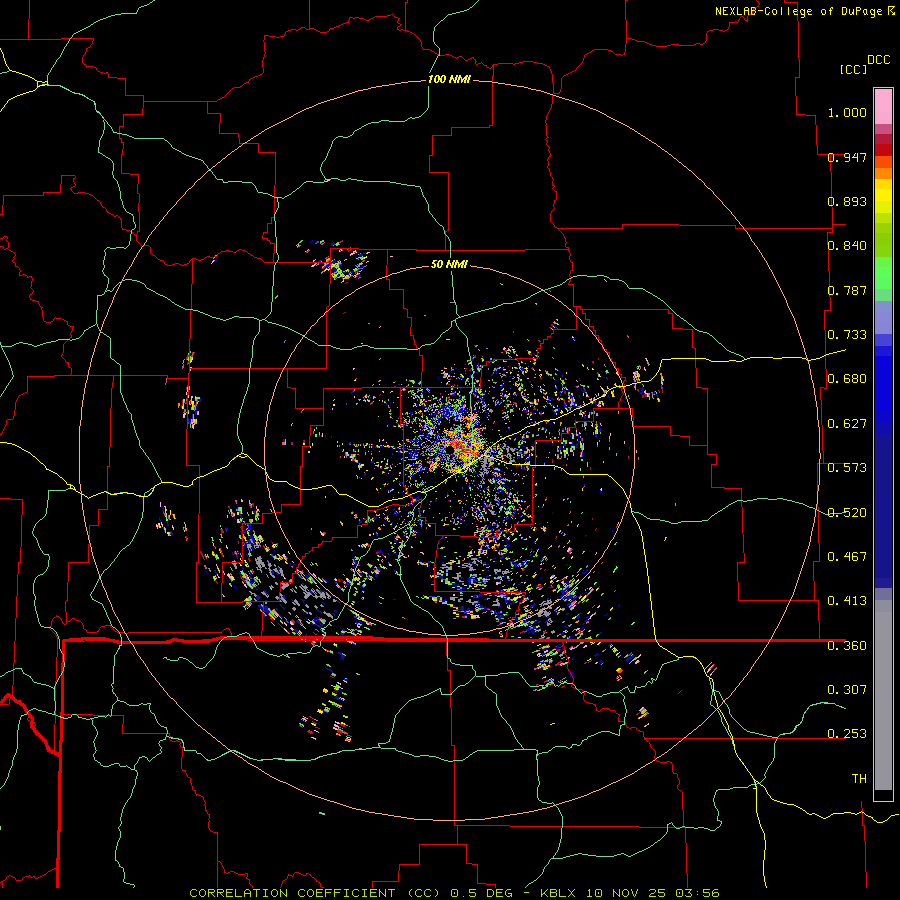Viewport: 900px width, 900px height.
Task: Click the 0.360 legend value
Action: 847,646
